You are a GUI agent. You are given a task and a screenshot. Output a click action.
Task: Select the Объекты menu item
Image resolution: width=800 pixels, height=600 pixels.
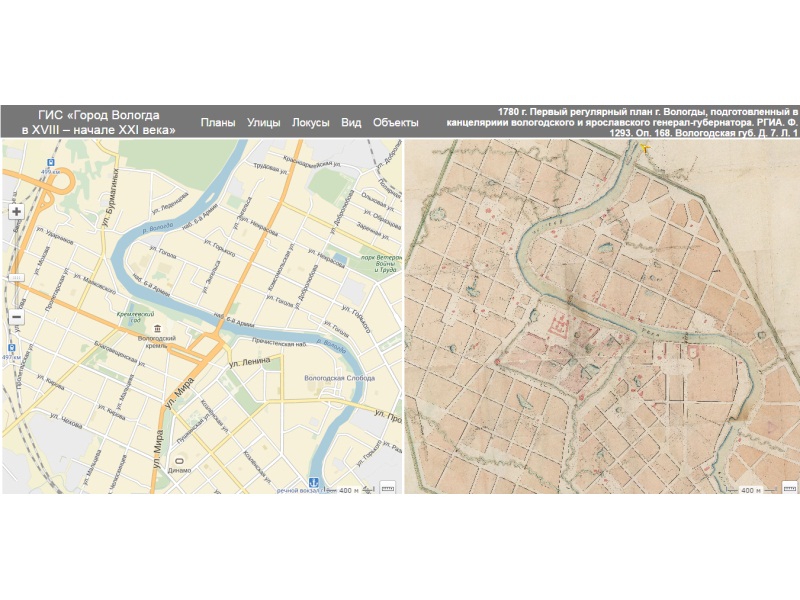pos(395,122)
